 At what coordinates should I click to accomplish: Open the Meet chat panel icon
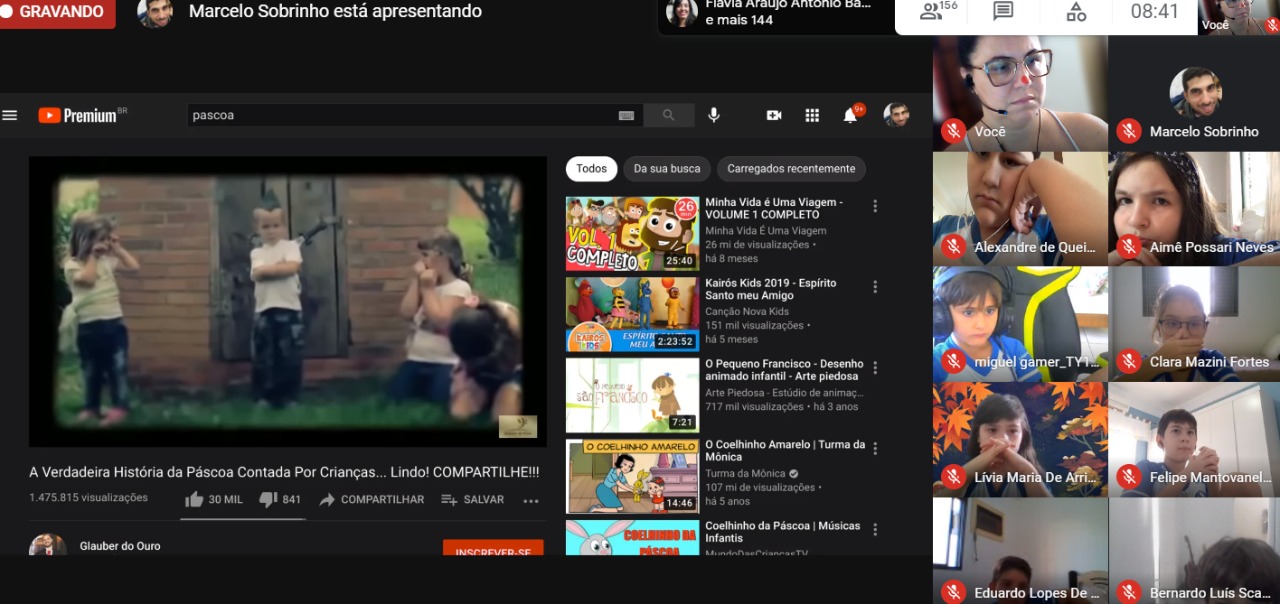[1003, 11]
